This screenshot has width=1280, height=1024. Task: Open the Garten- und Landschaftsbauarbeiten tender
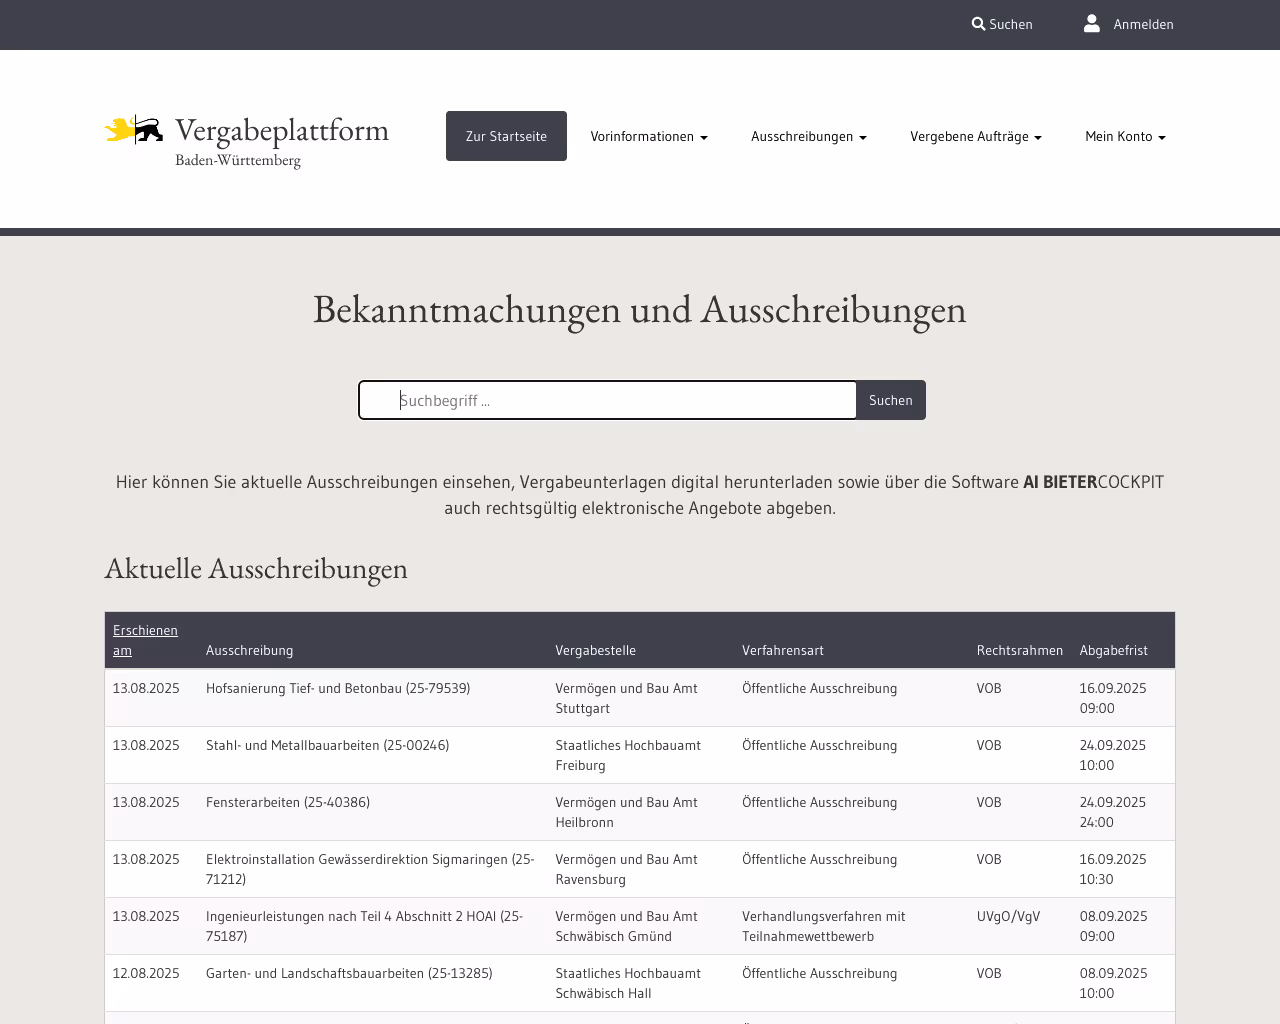point(349,972)
